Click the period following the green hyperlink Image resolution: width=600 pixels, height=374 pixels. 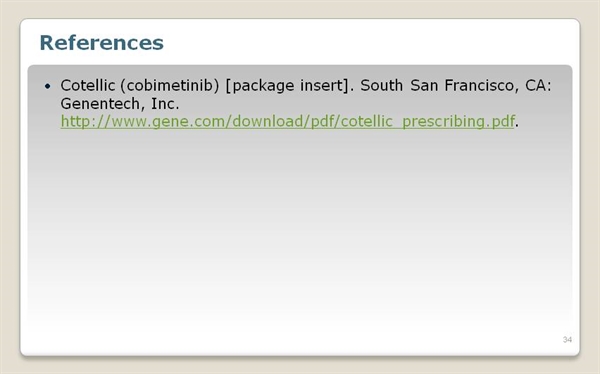(x=517, y=126)
